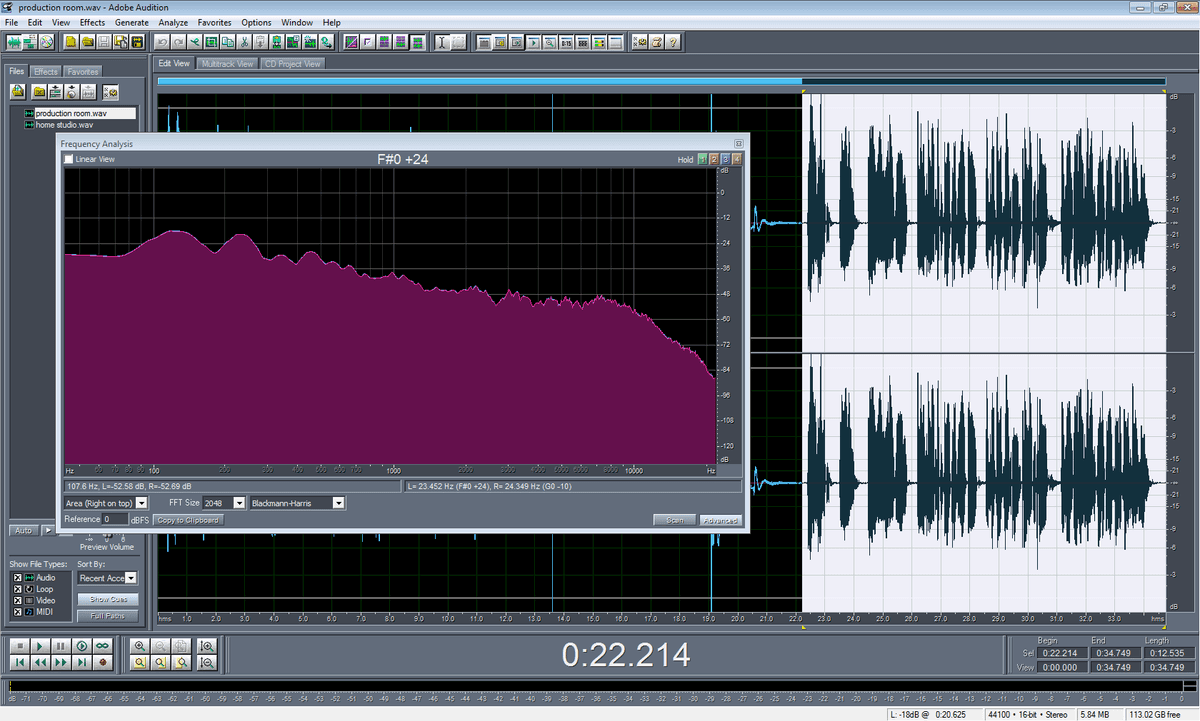Click the Zoom Out Vertically icon
This screenshot has width=1200, height=721.
click(x=207, y=662)
